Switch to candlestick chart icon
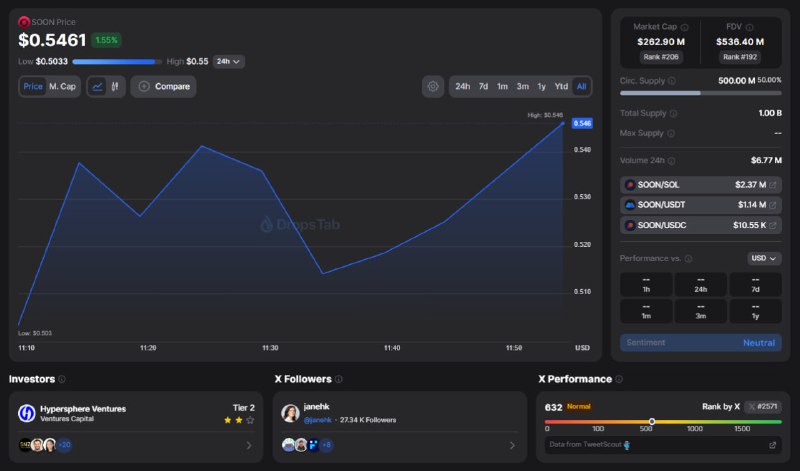The height and width of the screenshot is (471, 800). (115, 86)
